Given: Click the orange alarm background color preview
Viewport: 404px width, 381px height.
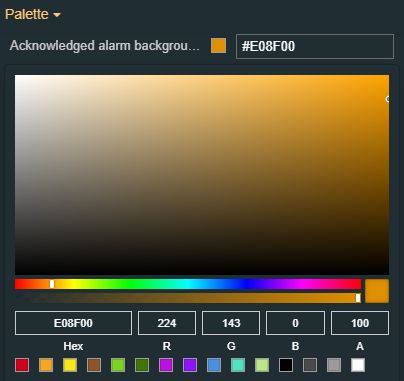Looking at the screenshot, I should pos(218,46).
